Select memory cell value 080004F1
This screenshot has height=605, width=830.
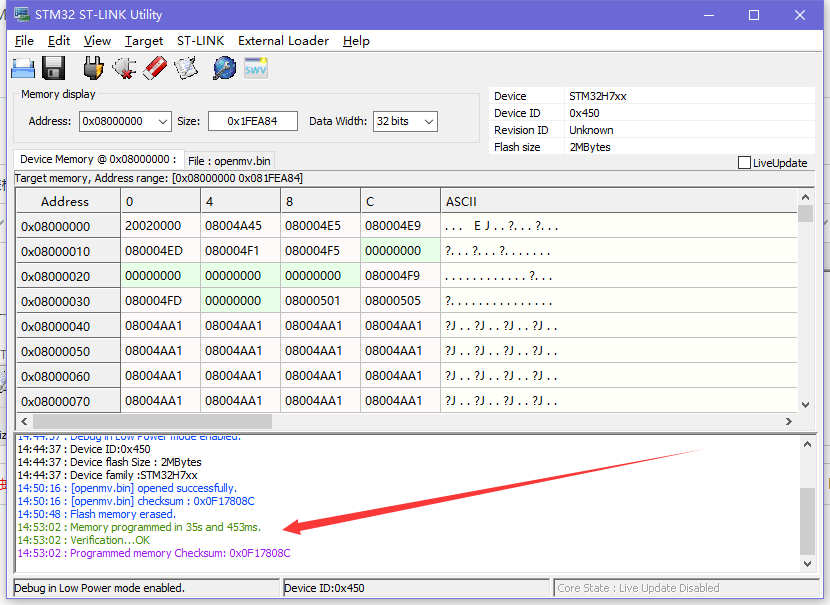pos(240,251)
